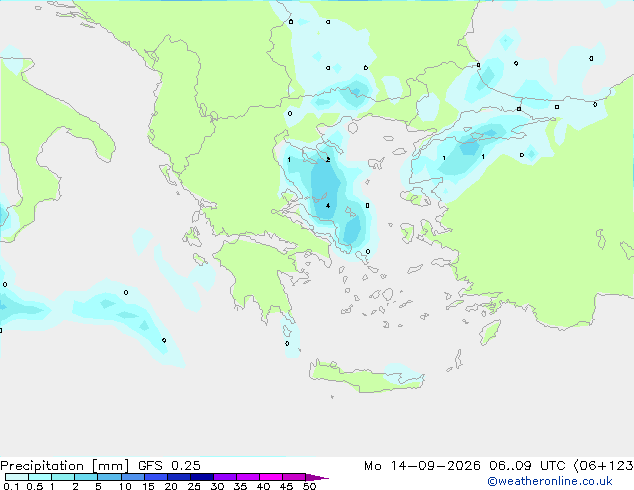Pick the legend swatch between 10 and 15

[132, 477]
